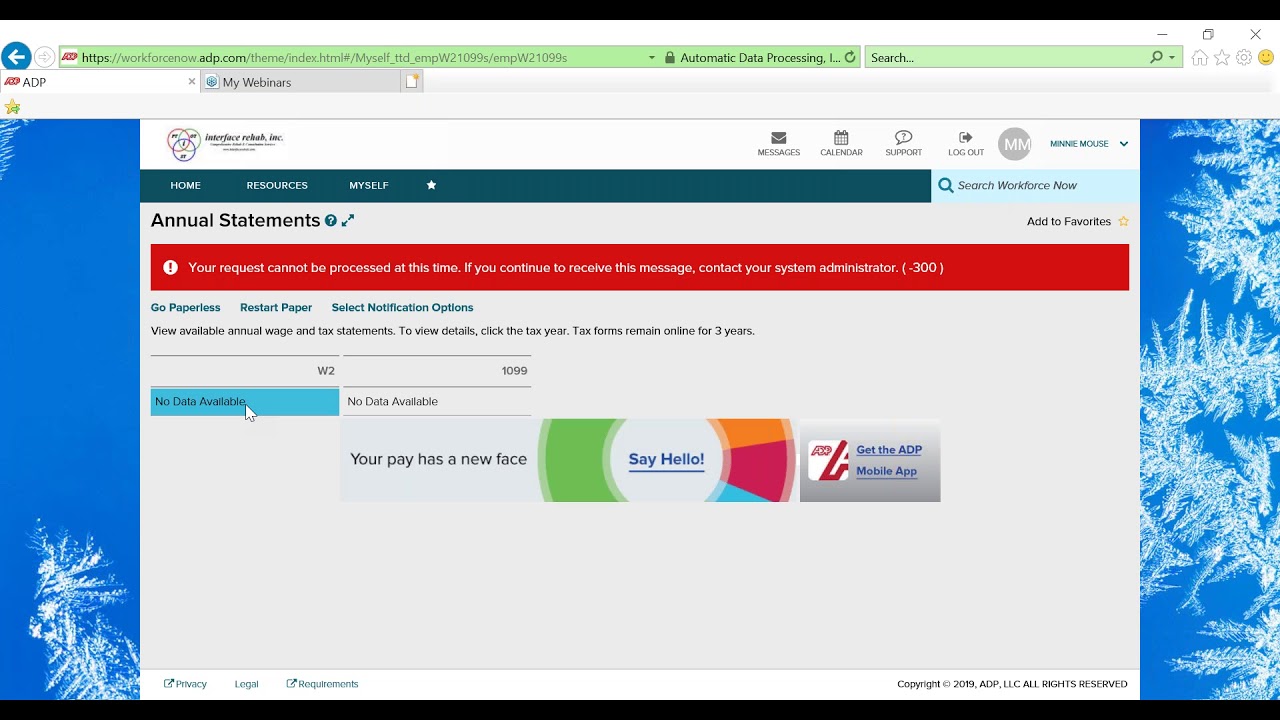Viewport: 1280px width, 720px height.
Task: Click the Go Paperless link
Action: pos(185,307)
